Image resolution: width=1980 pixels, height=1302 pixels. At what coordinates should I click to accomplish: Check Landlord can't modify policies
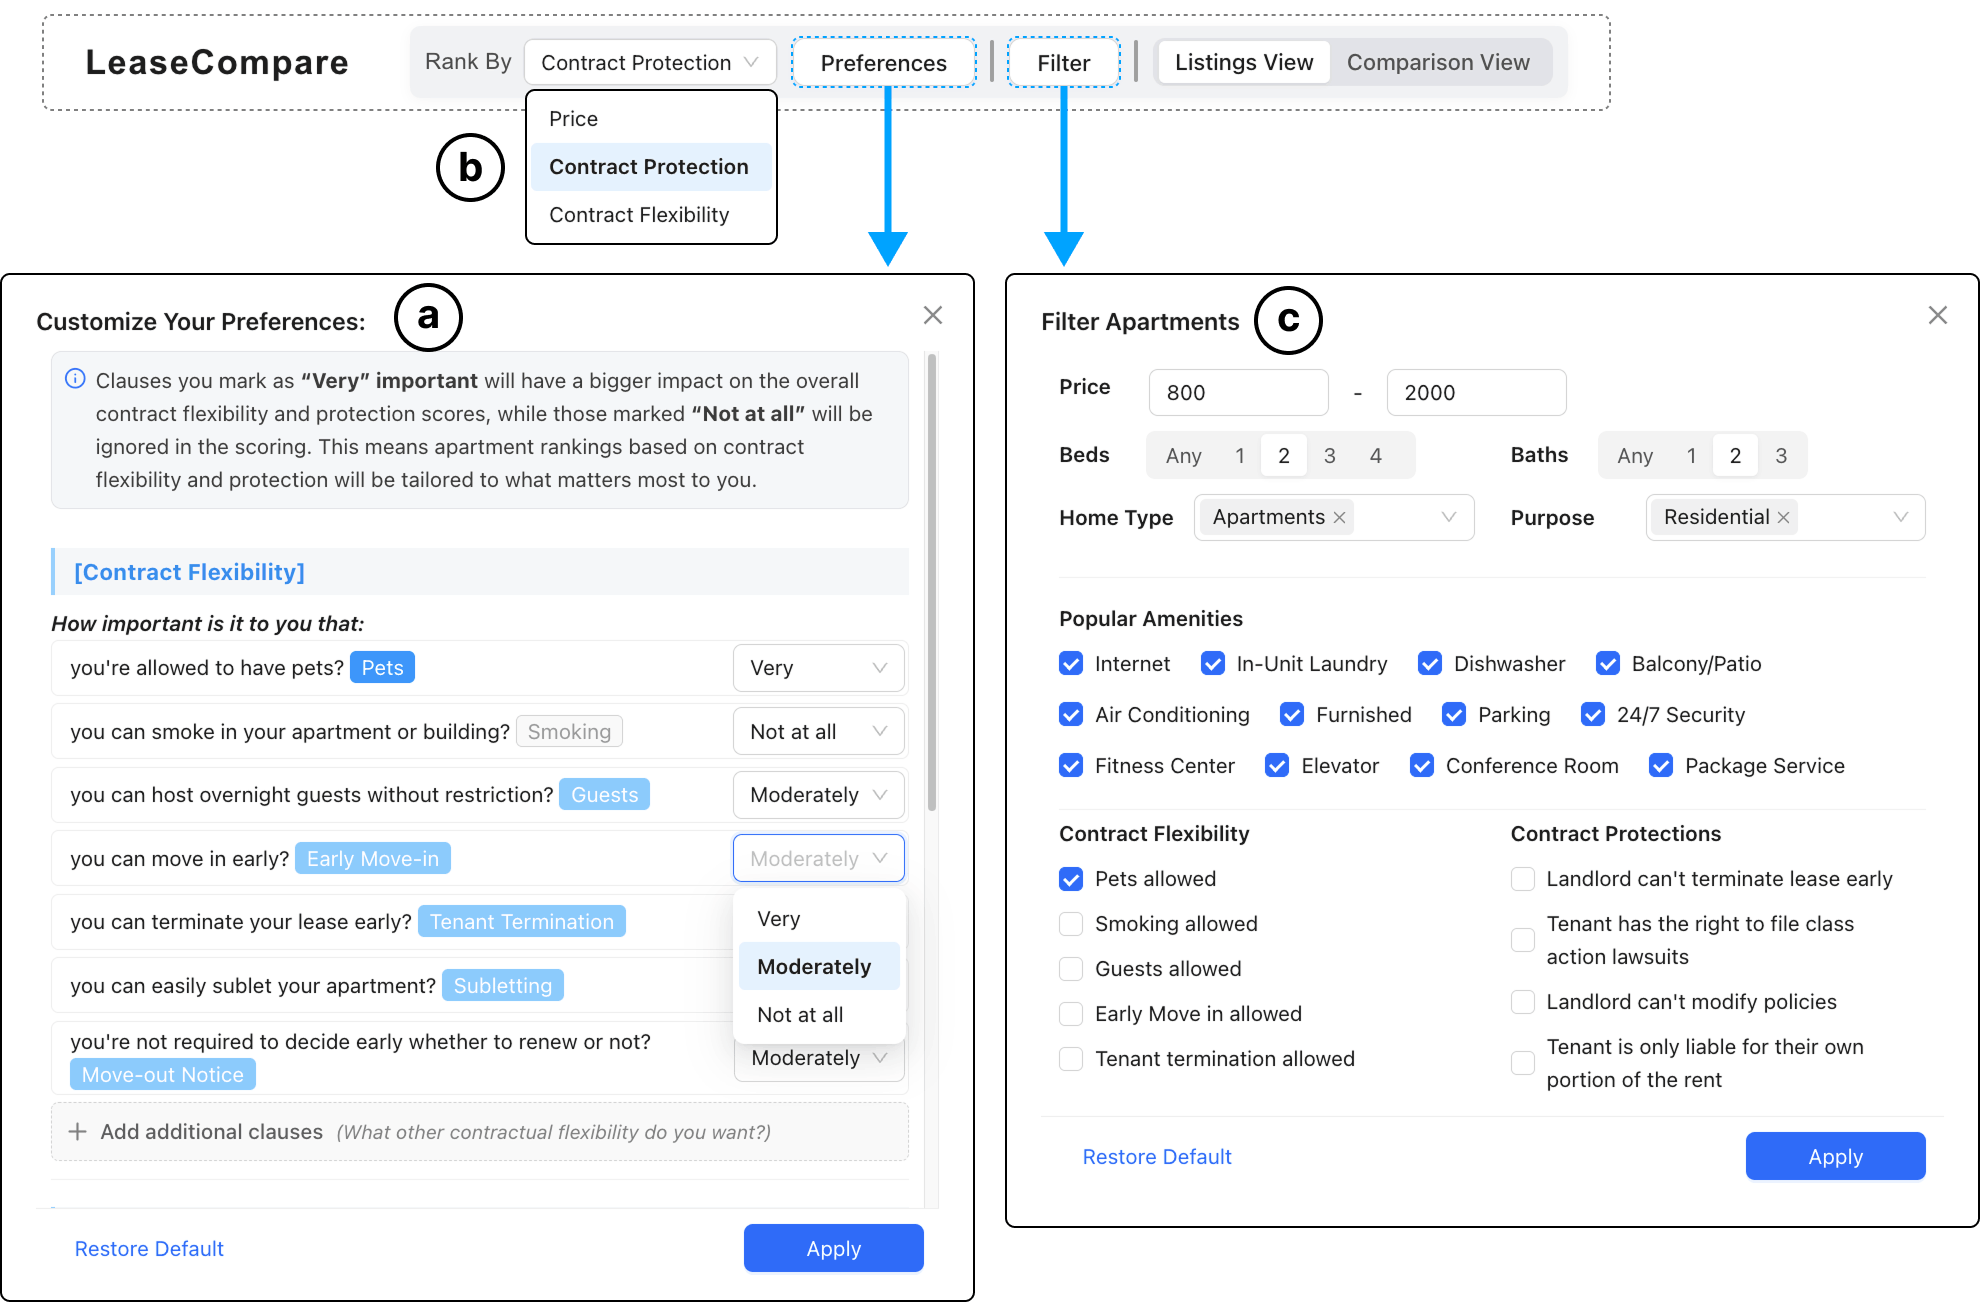pos(1522,1002)
